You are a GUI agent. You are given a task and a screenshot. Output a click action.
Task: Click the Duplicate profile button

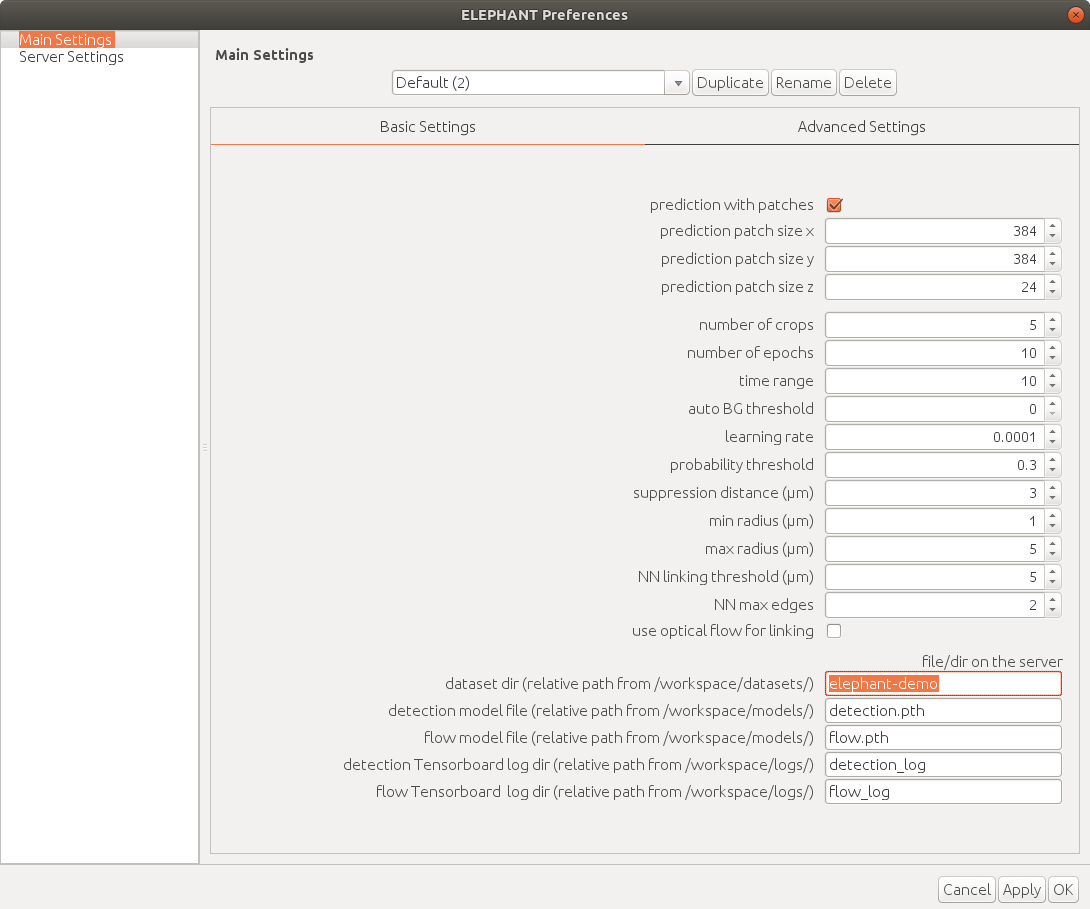(x=730, y=83)
